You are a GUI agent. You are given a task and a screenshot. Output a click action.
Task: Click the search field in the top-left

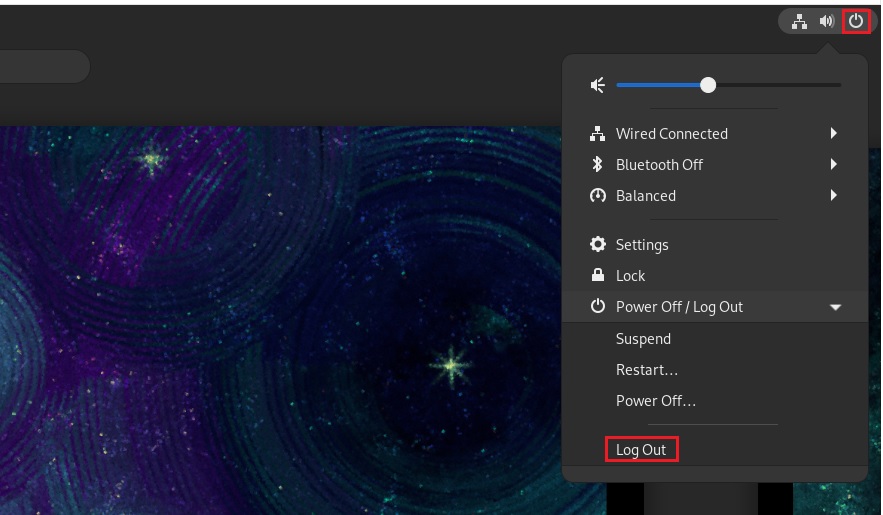coord(40,67)
